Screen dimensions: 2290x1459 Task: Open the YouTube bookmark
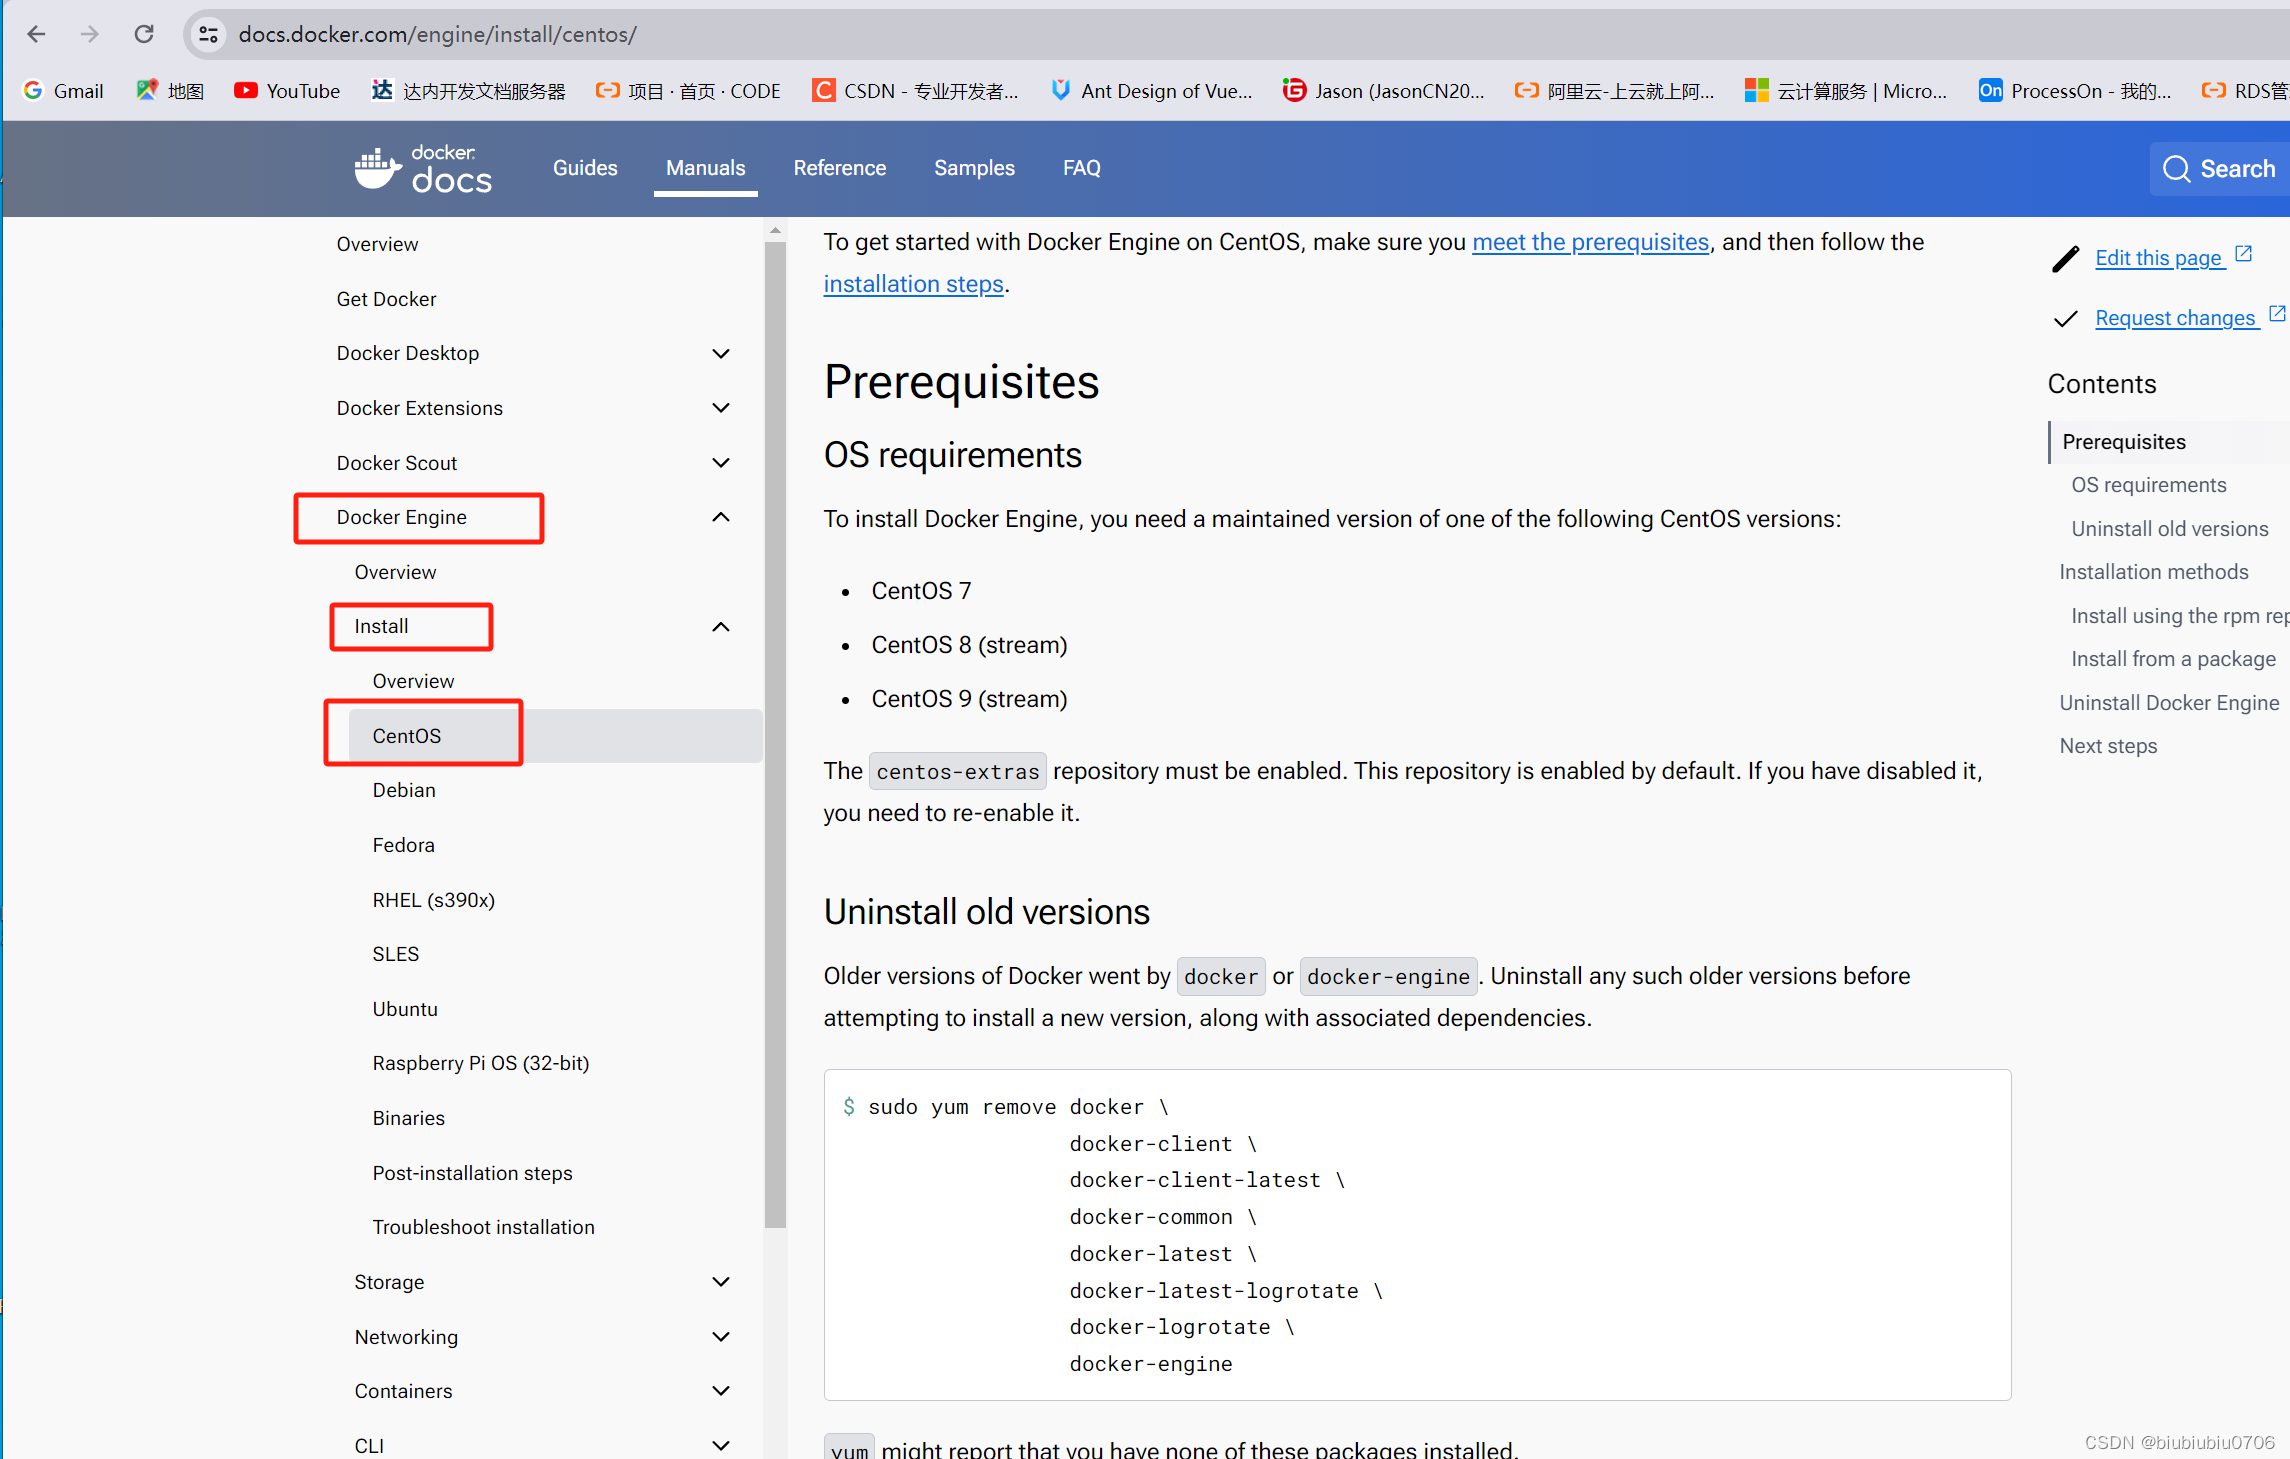click(287, 91)
